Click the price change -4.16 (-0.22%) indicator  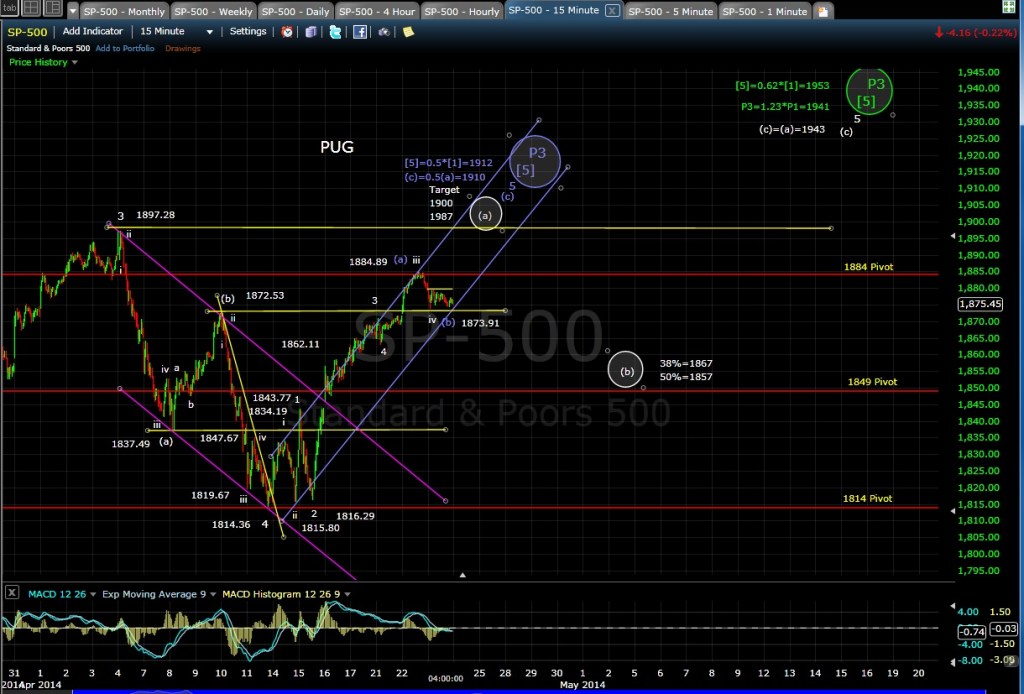(976, 32)
